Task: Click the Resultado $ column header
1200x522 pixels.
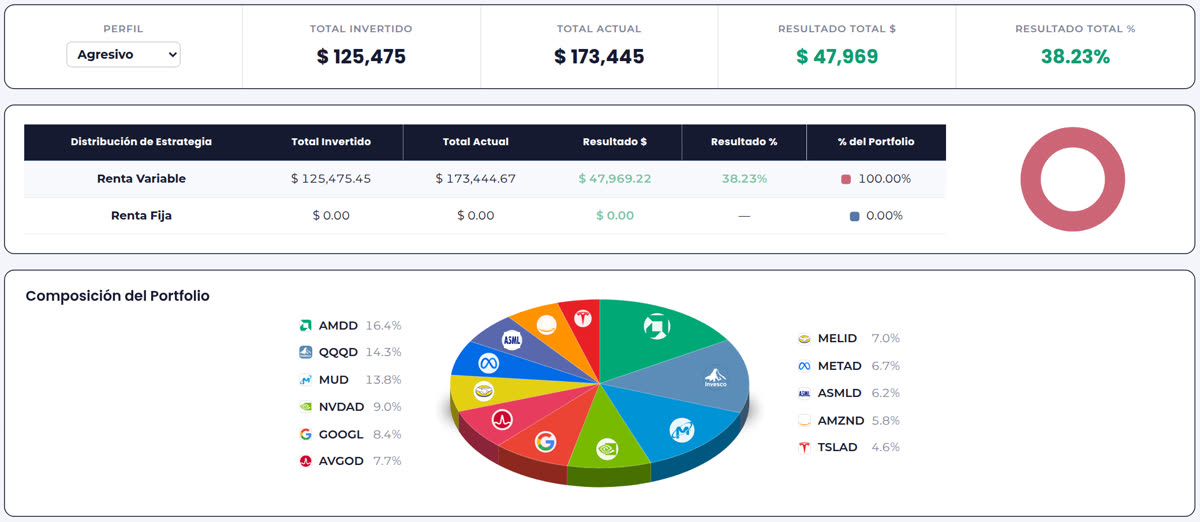Action: tap(615, 142)
